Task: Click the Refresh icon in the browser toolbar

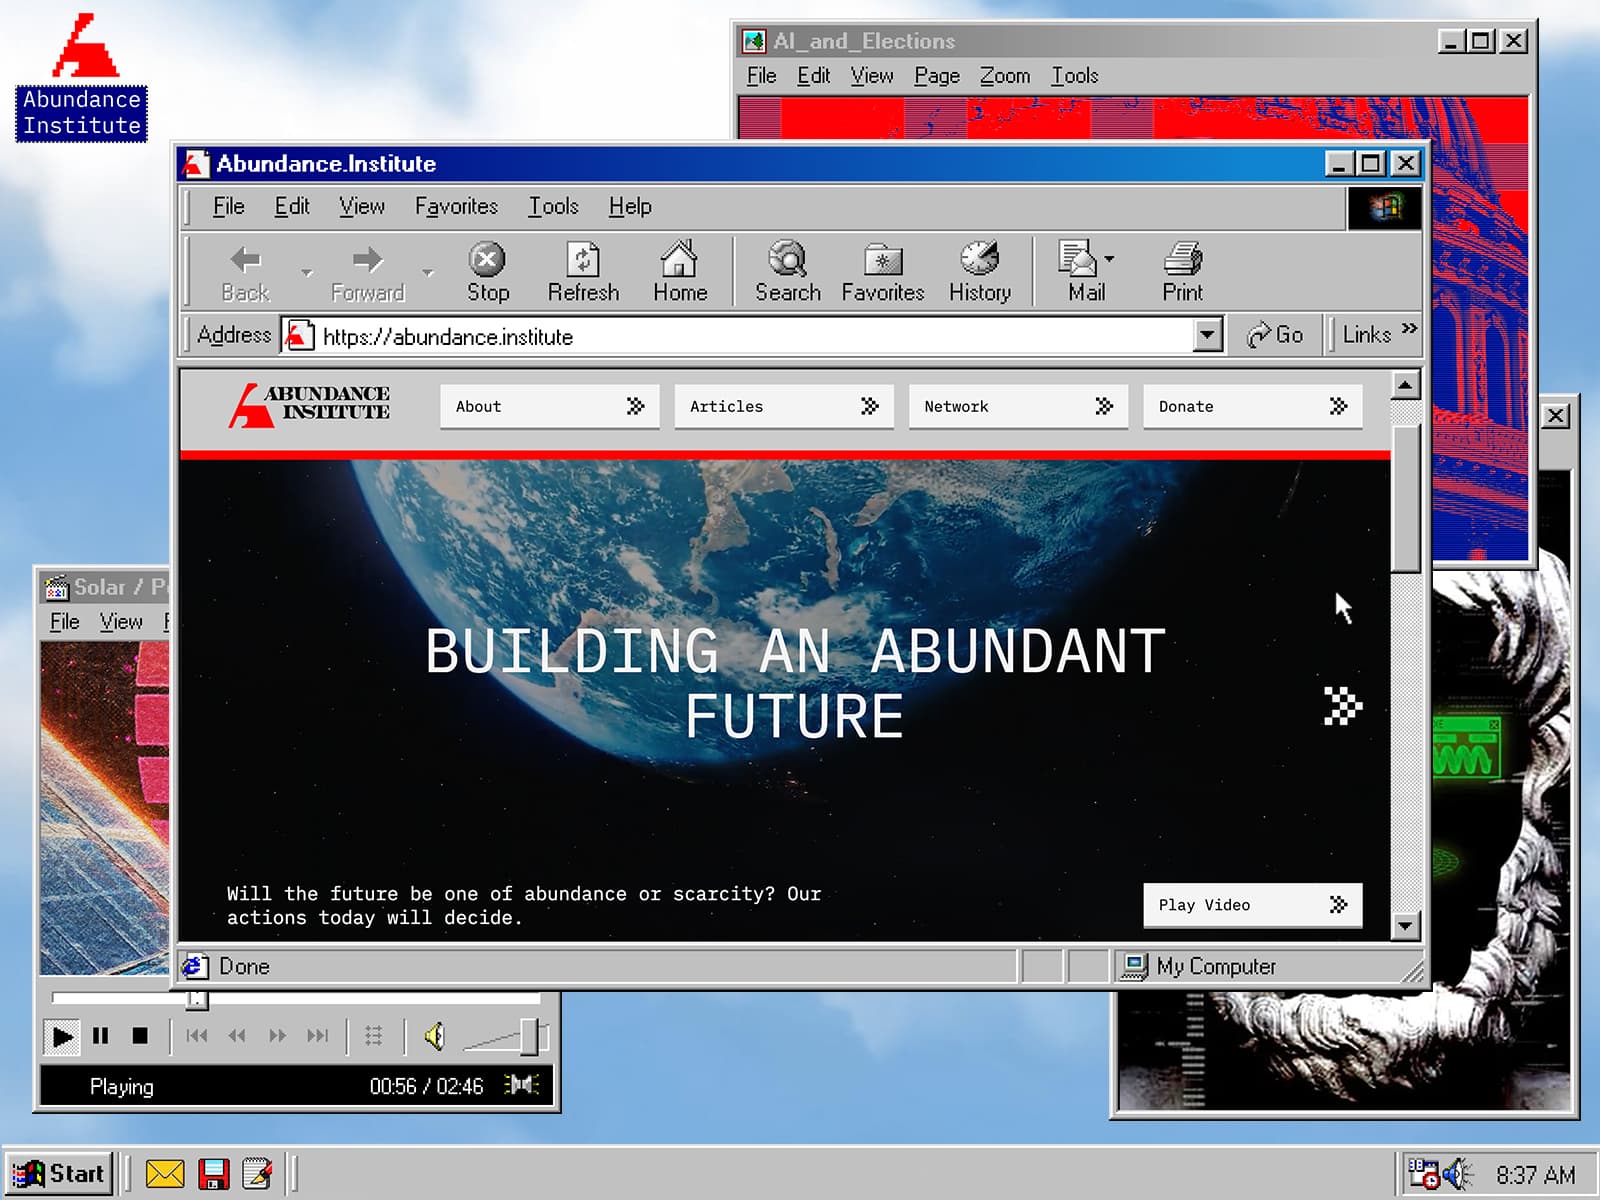Action: [583, 263]
